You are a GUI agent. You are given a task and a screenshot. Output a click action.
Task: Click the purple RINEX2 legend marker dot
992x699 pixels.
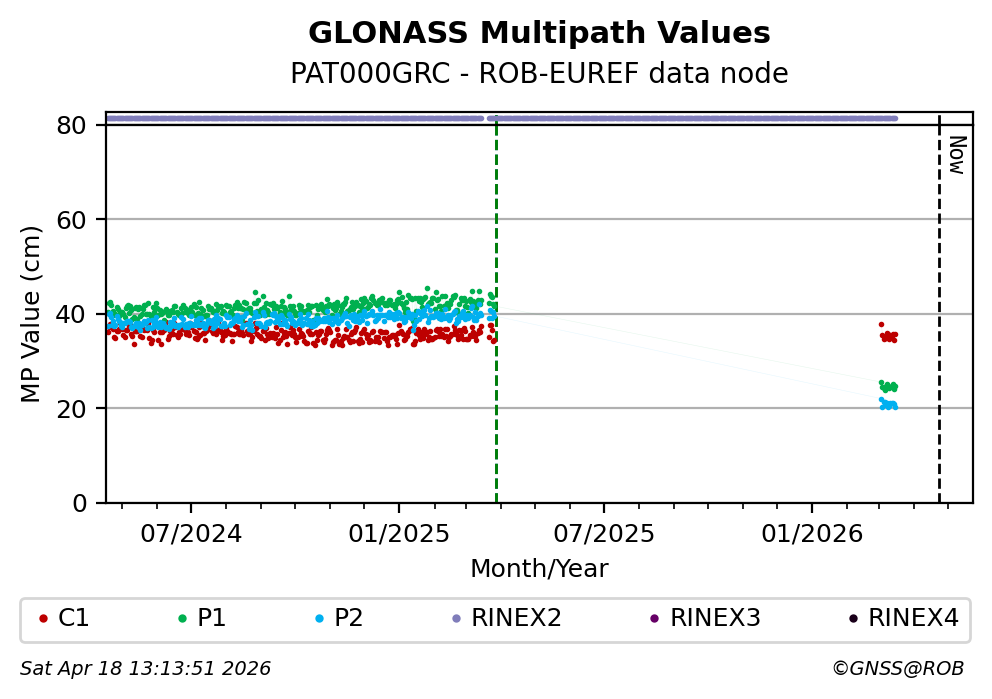click(x=456, y=619)
